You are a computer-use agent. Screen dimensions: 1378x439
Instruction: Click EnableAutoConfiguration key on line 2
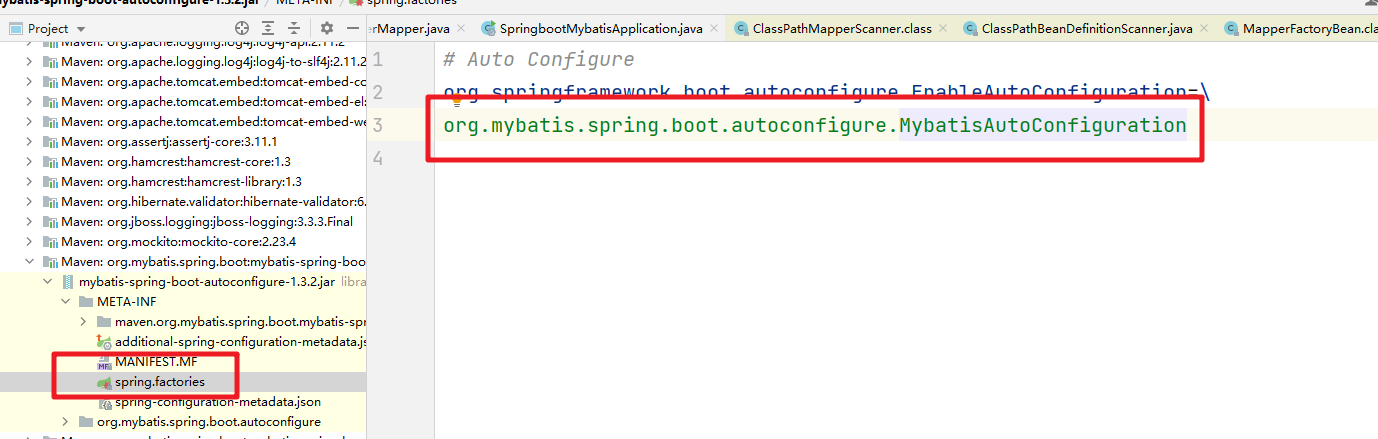(1049, 93)
